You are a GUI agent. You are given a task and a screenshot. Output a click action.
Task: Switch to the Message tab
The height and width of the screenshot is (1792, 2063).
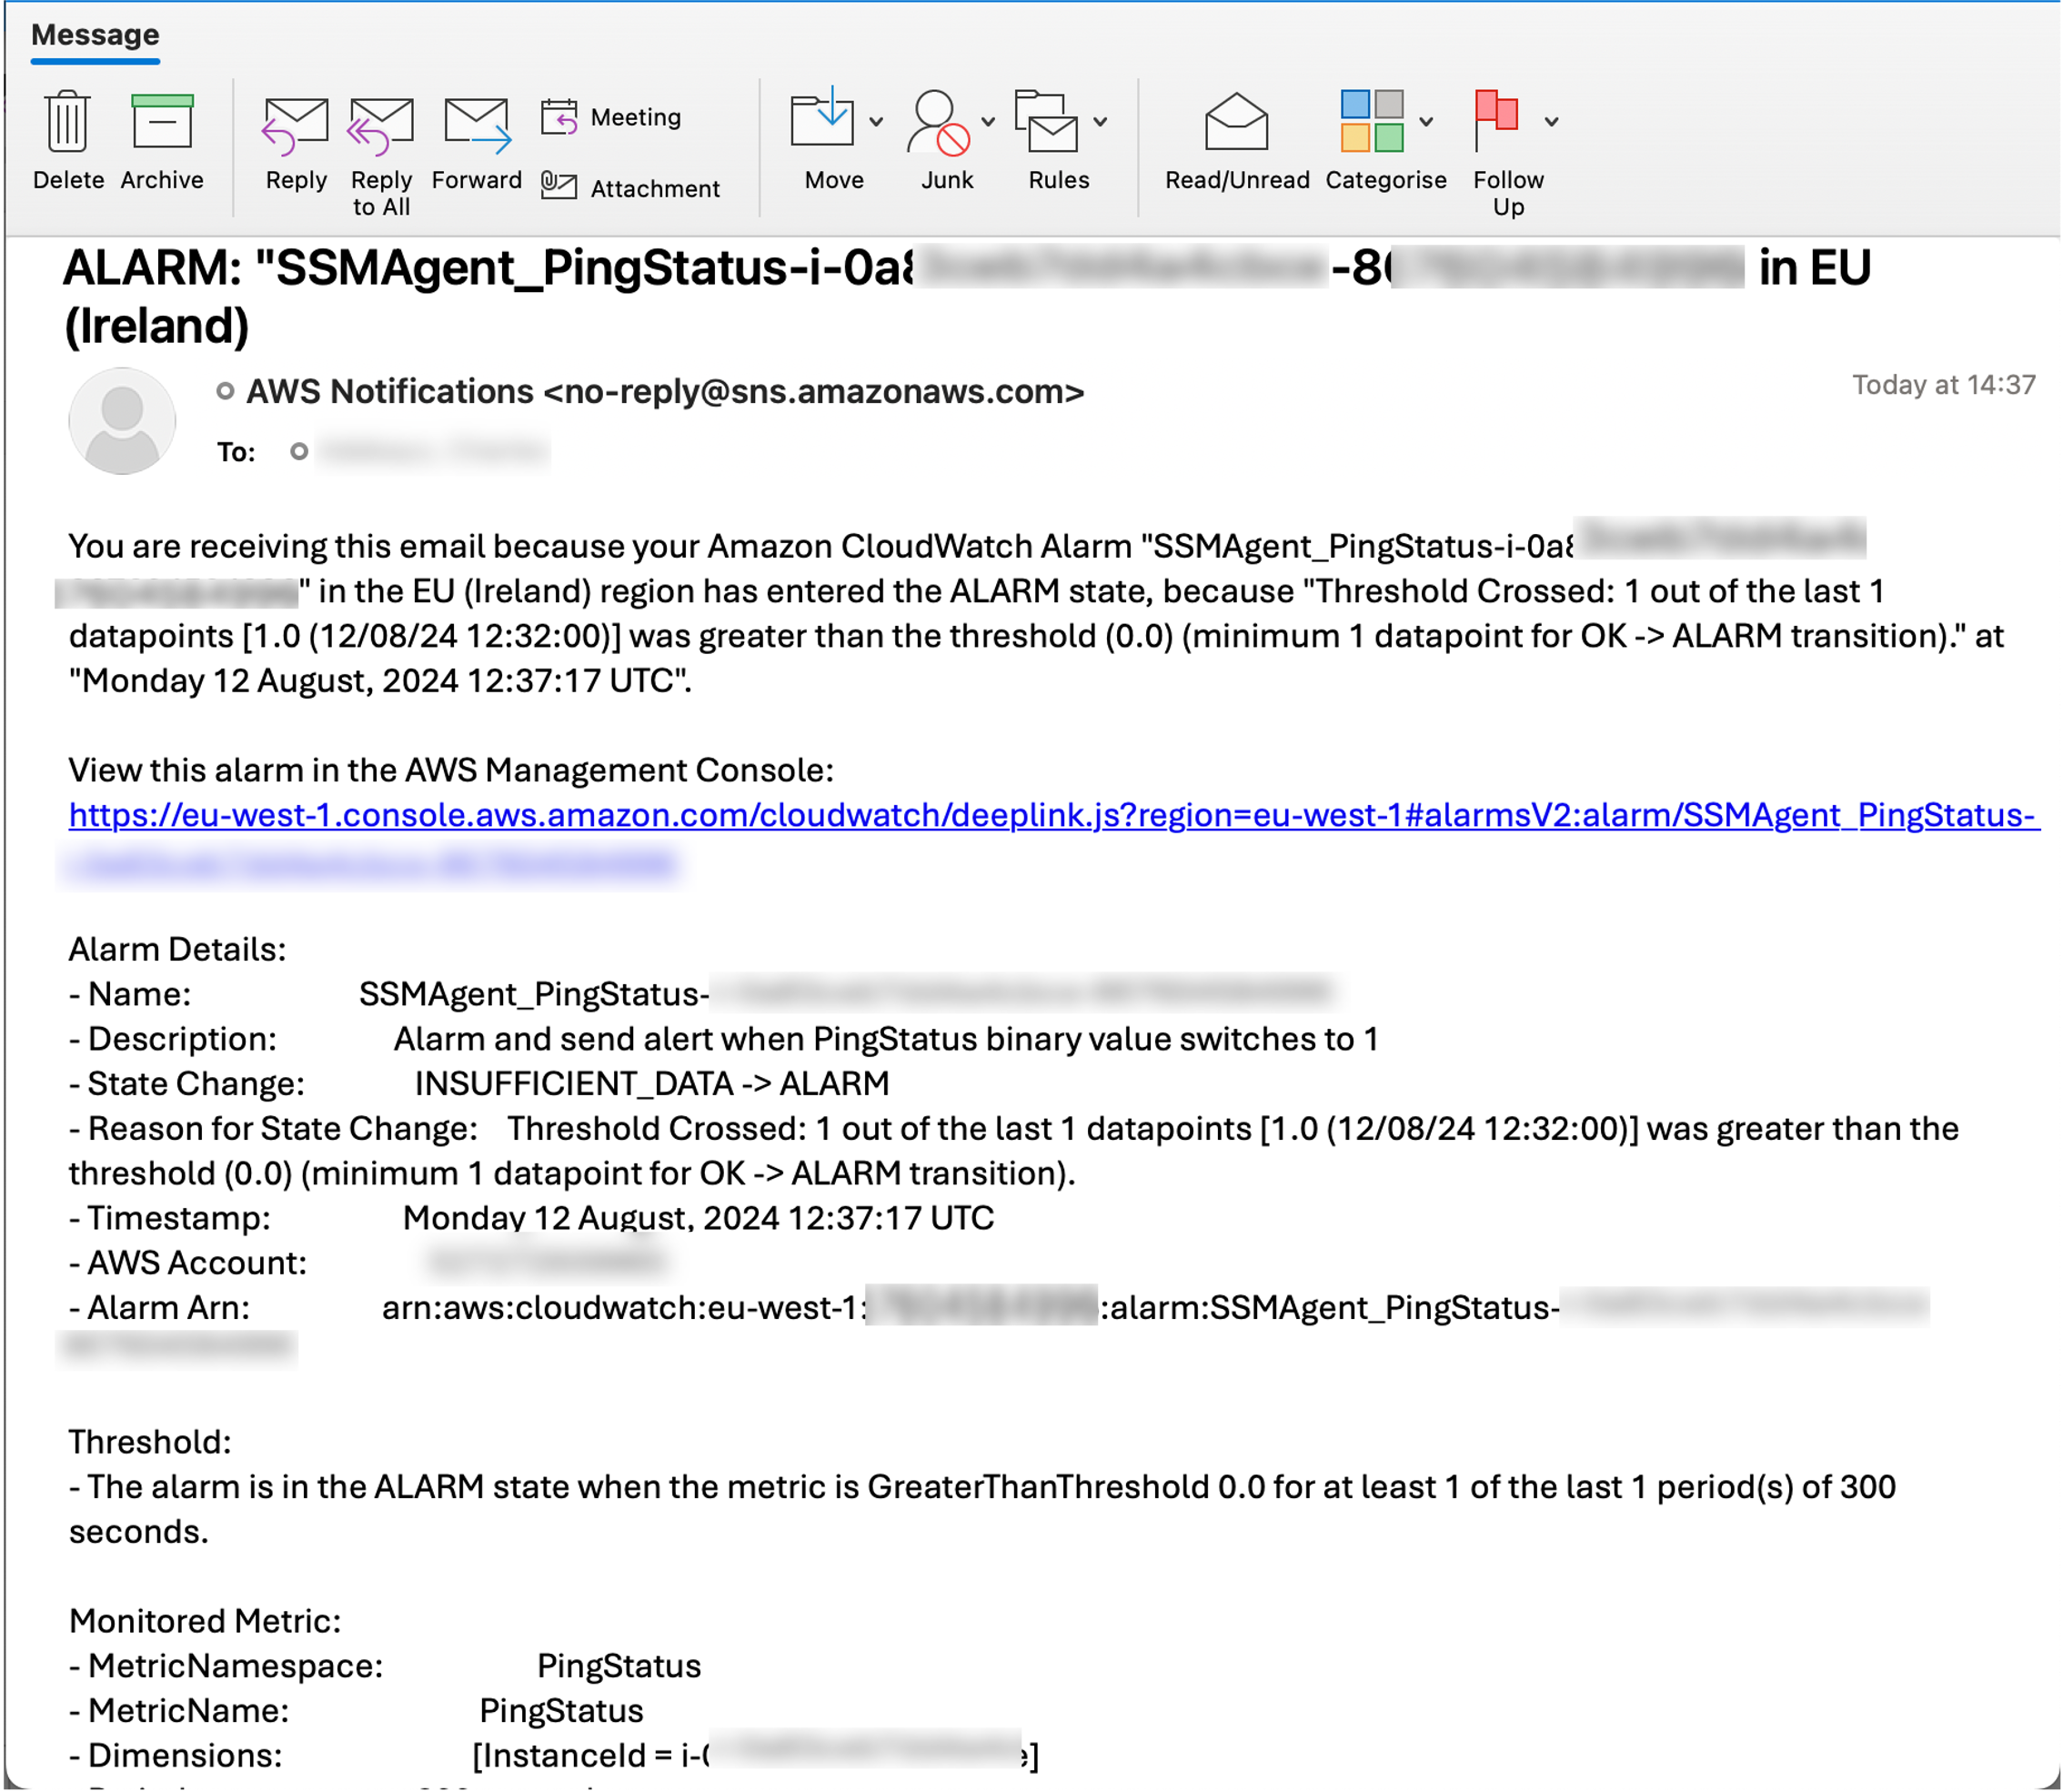coord(93,33)
